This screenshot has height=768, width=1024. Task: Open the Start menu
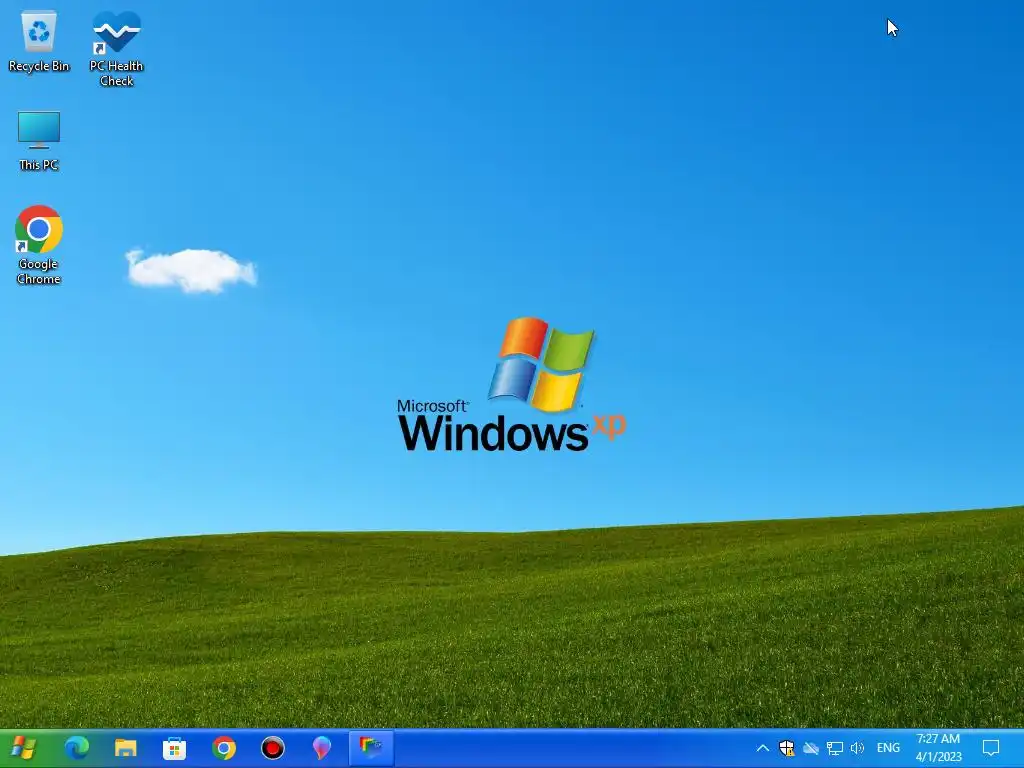coord(24,748)
